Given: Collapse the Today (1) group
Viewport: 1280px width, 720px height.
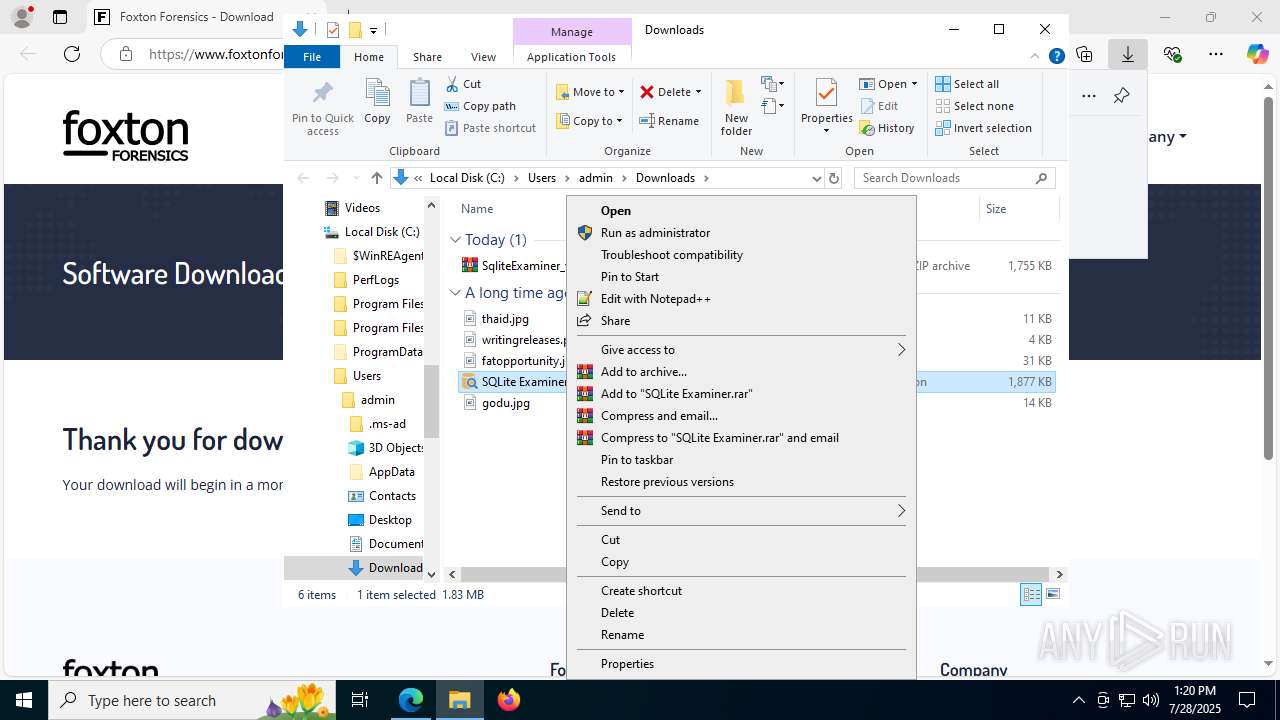Looking at the screenshot, I should 455,240.
